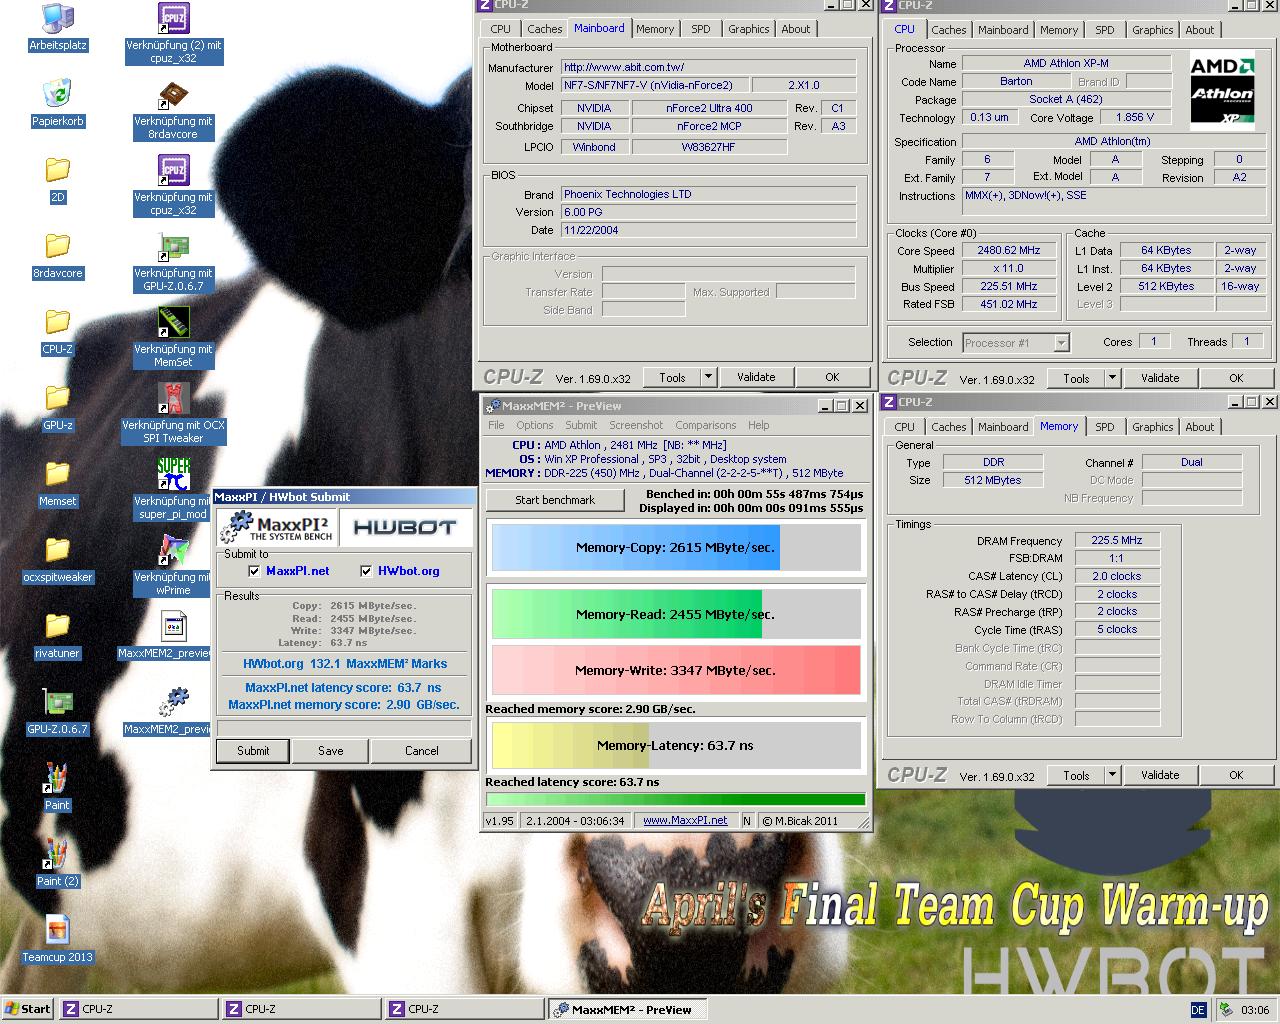Viewport: 1280px width, 1024px height.
Task: Click the taskbar clock showing 03:06
Action: point(1255,1010)
